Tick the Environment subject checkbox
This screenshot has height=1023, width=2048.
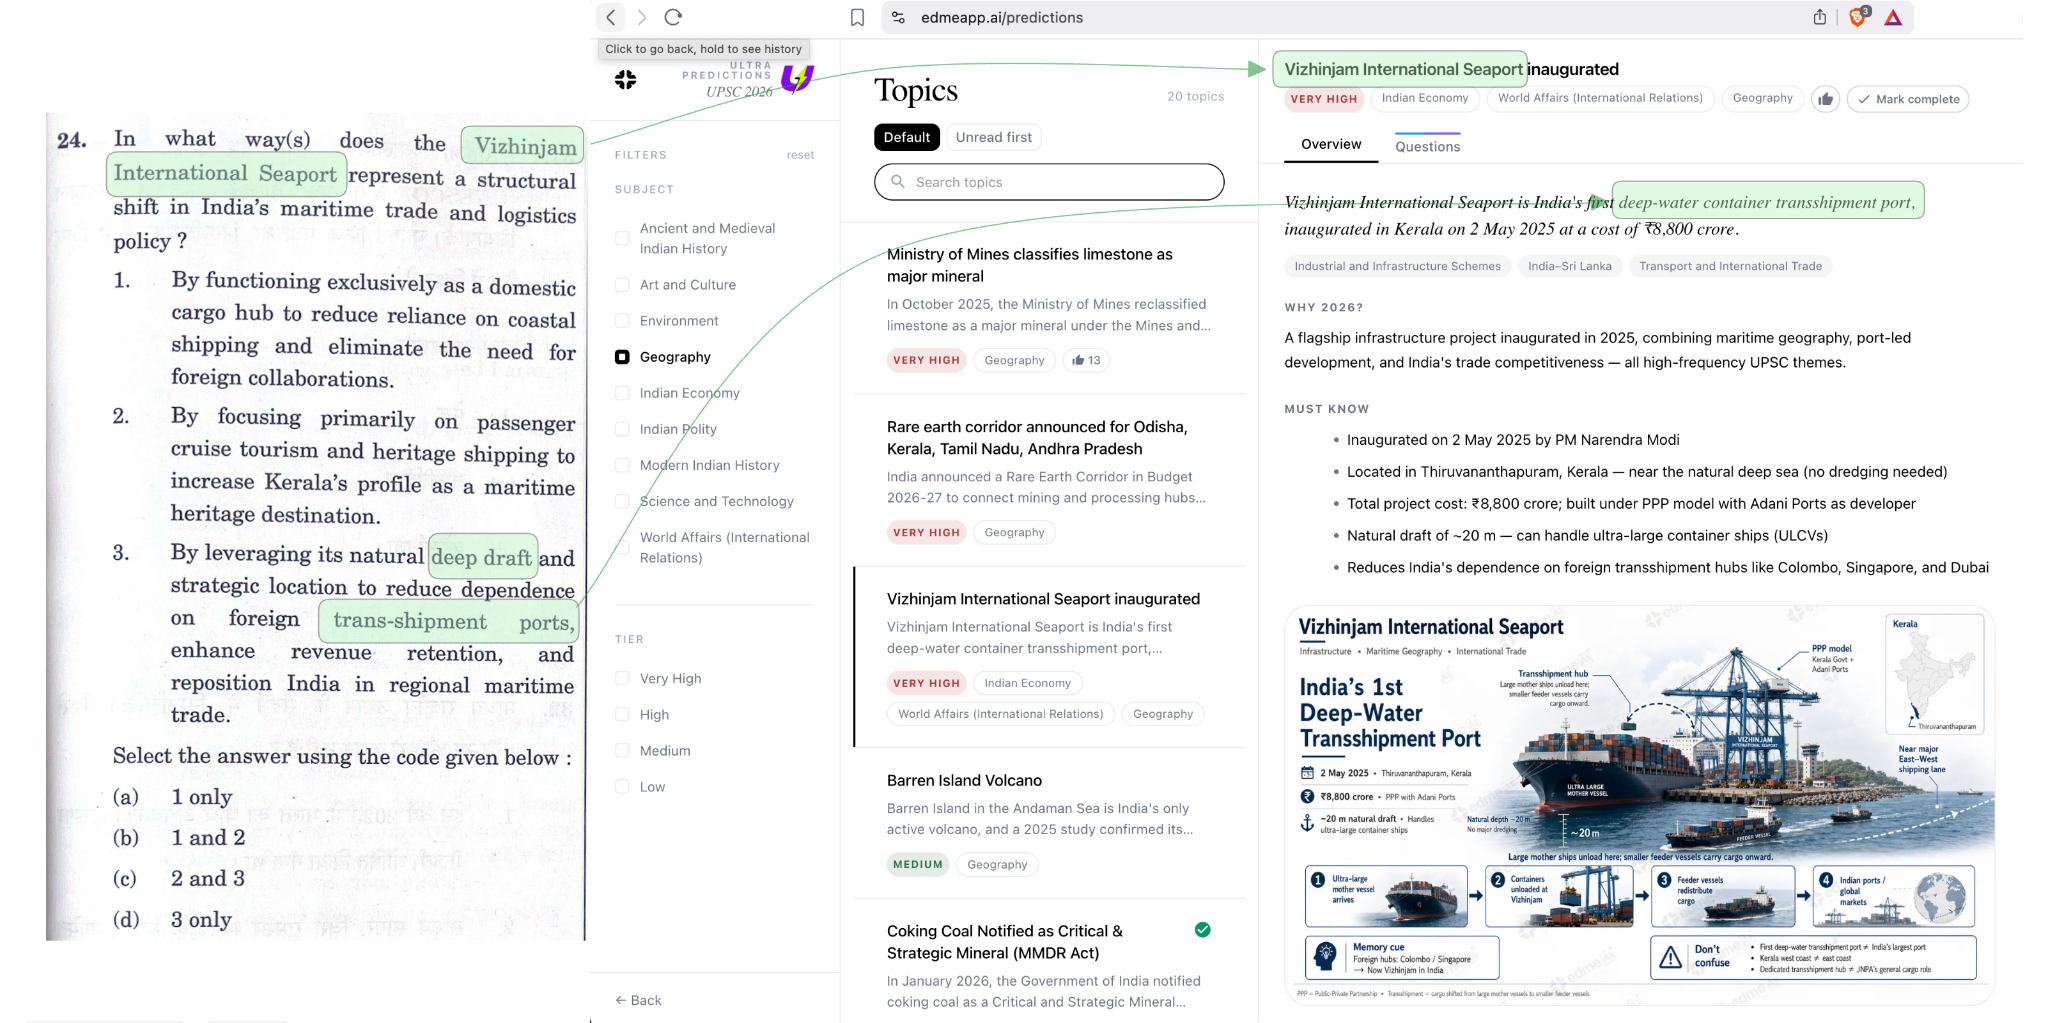pyautogui.click(x=622, y=321)
